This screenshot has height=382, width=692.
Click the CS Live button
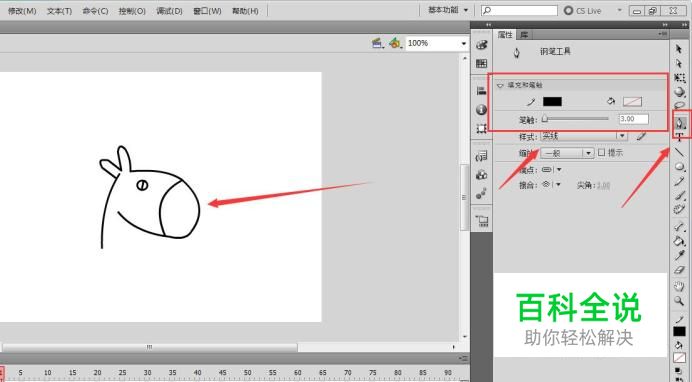click(583, 11)
